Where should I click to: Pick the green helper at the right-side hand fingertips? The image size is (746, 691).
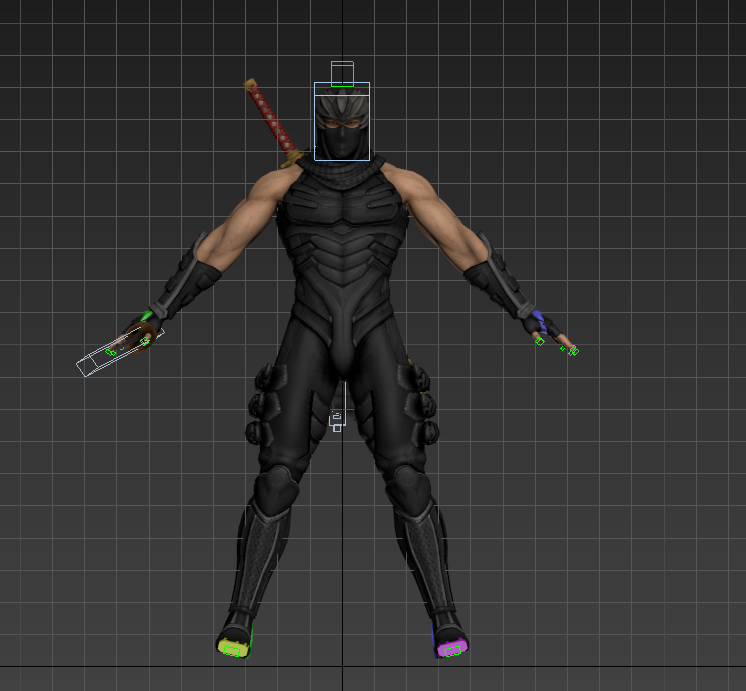click(574, 351)
